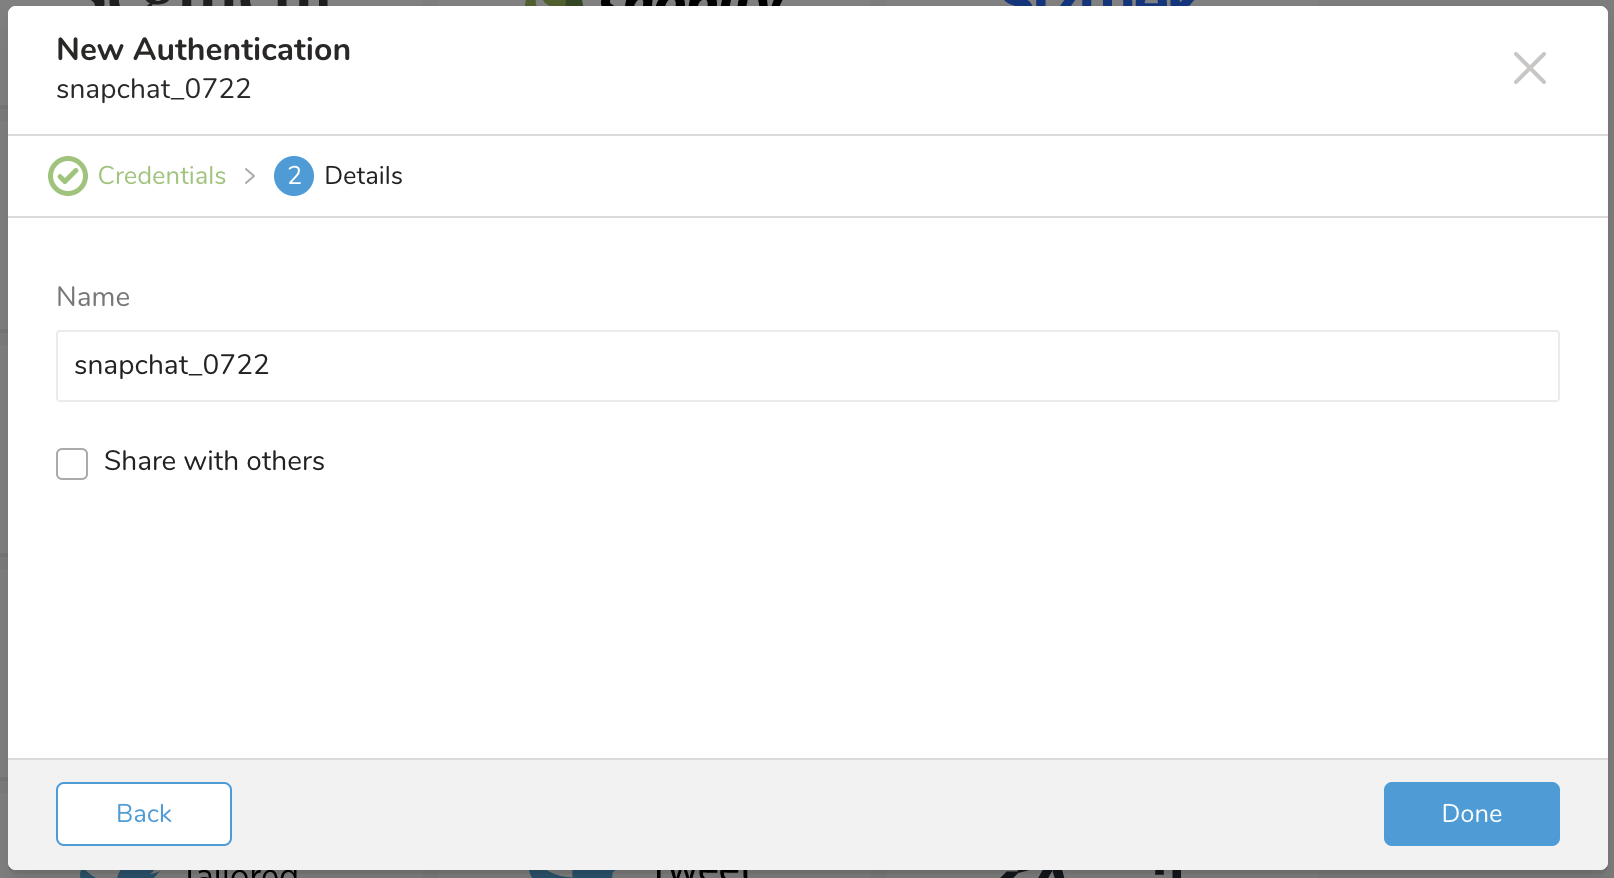Click the partially hidden Tweet text
Viewport: 1614px width, 878px height.
[x=704, y=873]
